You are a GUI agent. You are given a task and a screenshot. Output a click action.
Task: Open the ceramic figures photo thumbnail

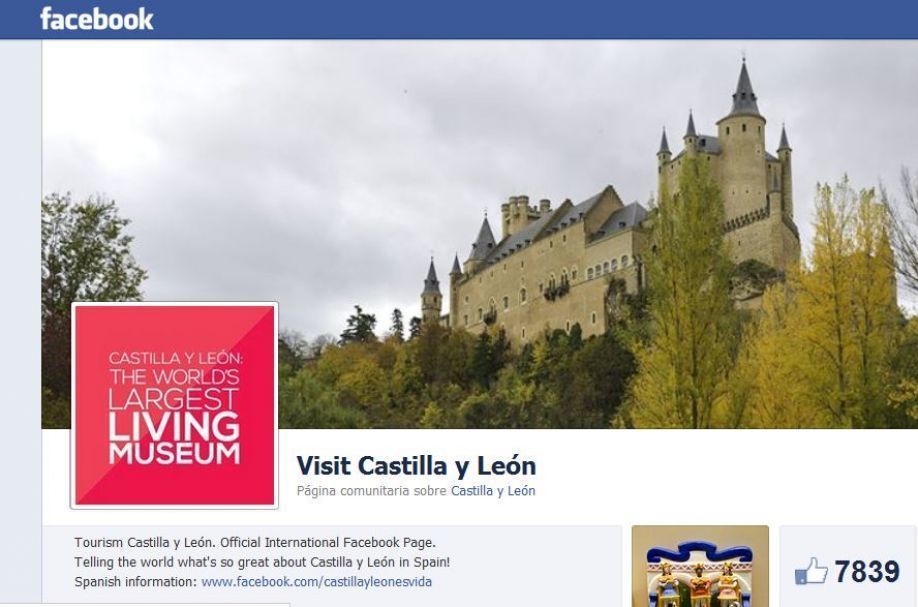700,566
